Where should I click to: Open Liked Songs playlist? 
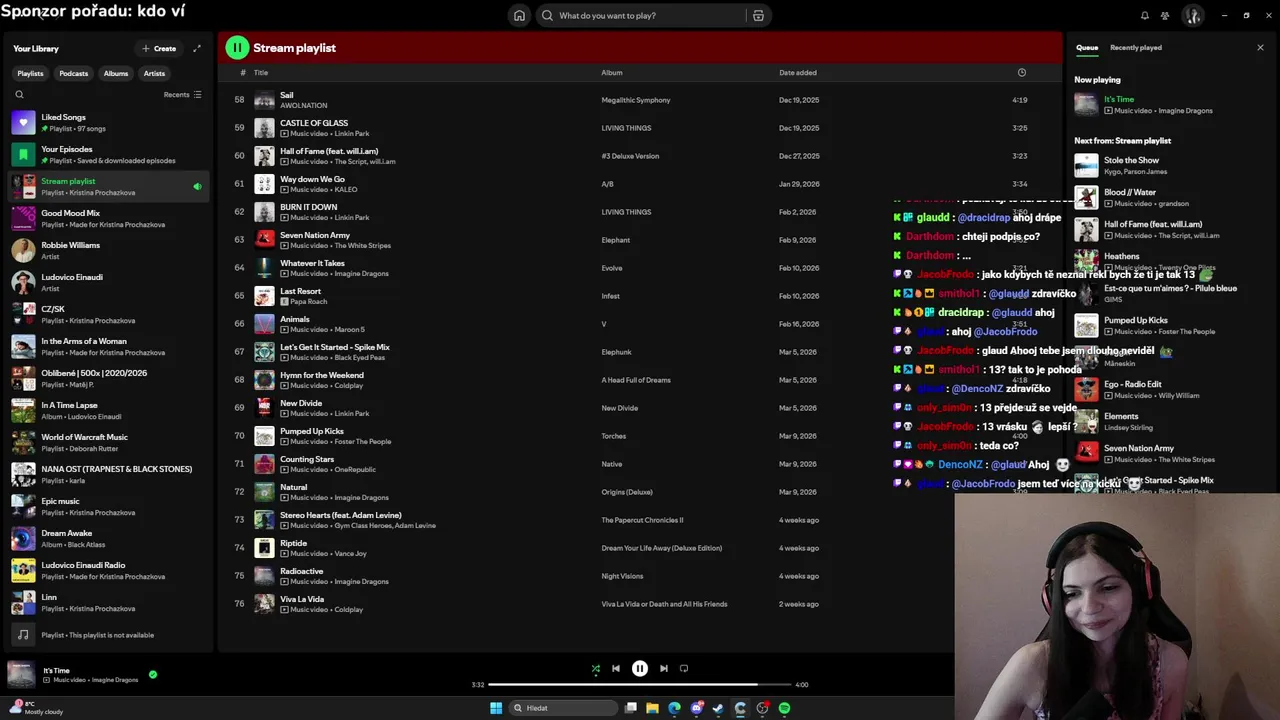[108, 123]
